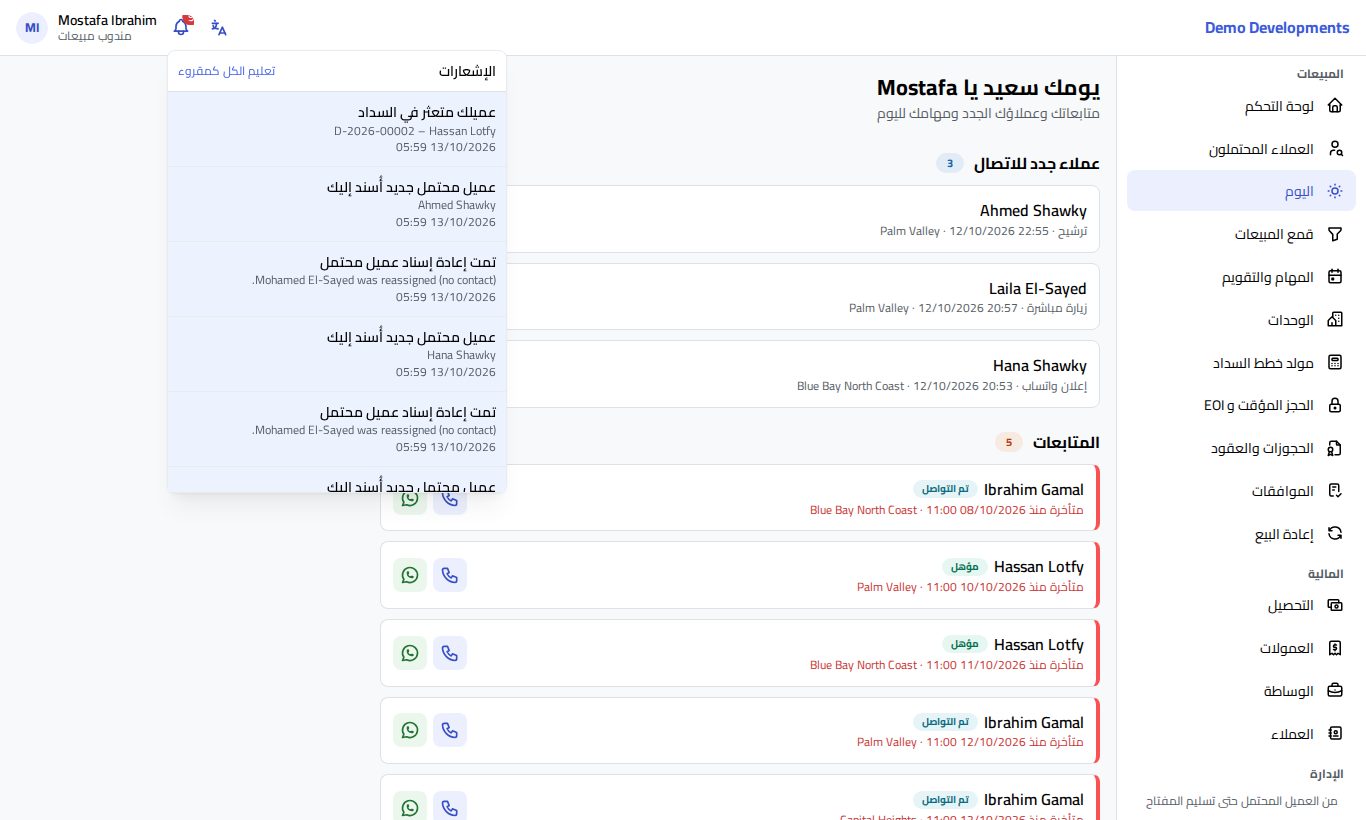Click the lock icon beside الحجز المؤقت و EOI
The image size is (1366, 820).
1334,406
